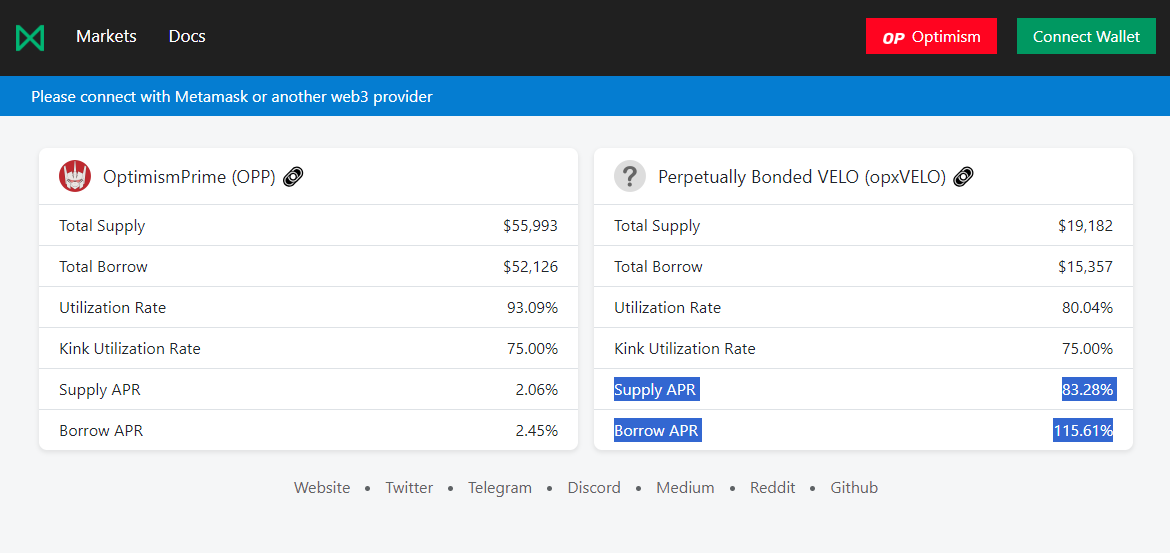This screenshot has height=553, width=1170.
Task: Click the green site logo icon
Action: [30, 37]
